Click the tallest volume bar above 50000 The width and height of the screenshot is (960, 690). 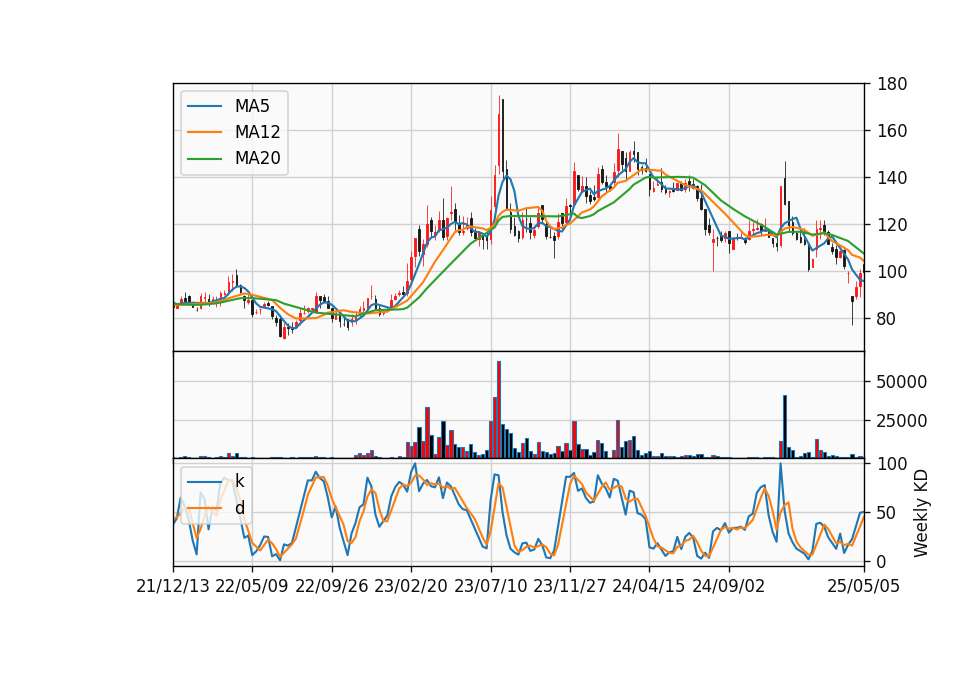point(499,410)
